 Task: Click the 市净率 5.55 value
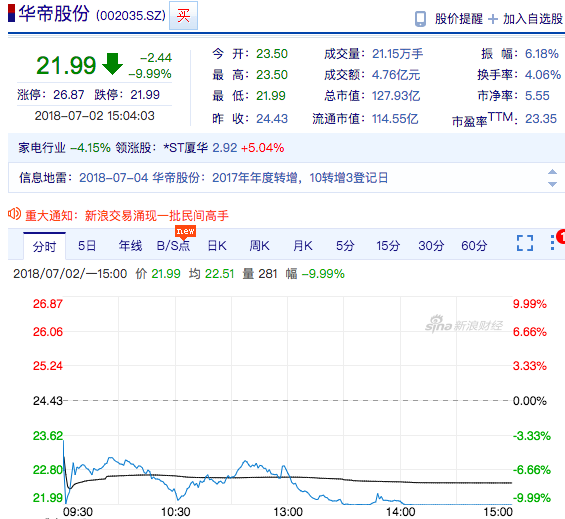pyautogui.click(x=537, y=96)
